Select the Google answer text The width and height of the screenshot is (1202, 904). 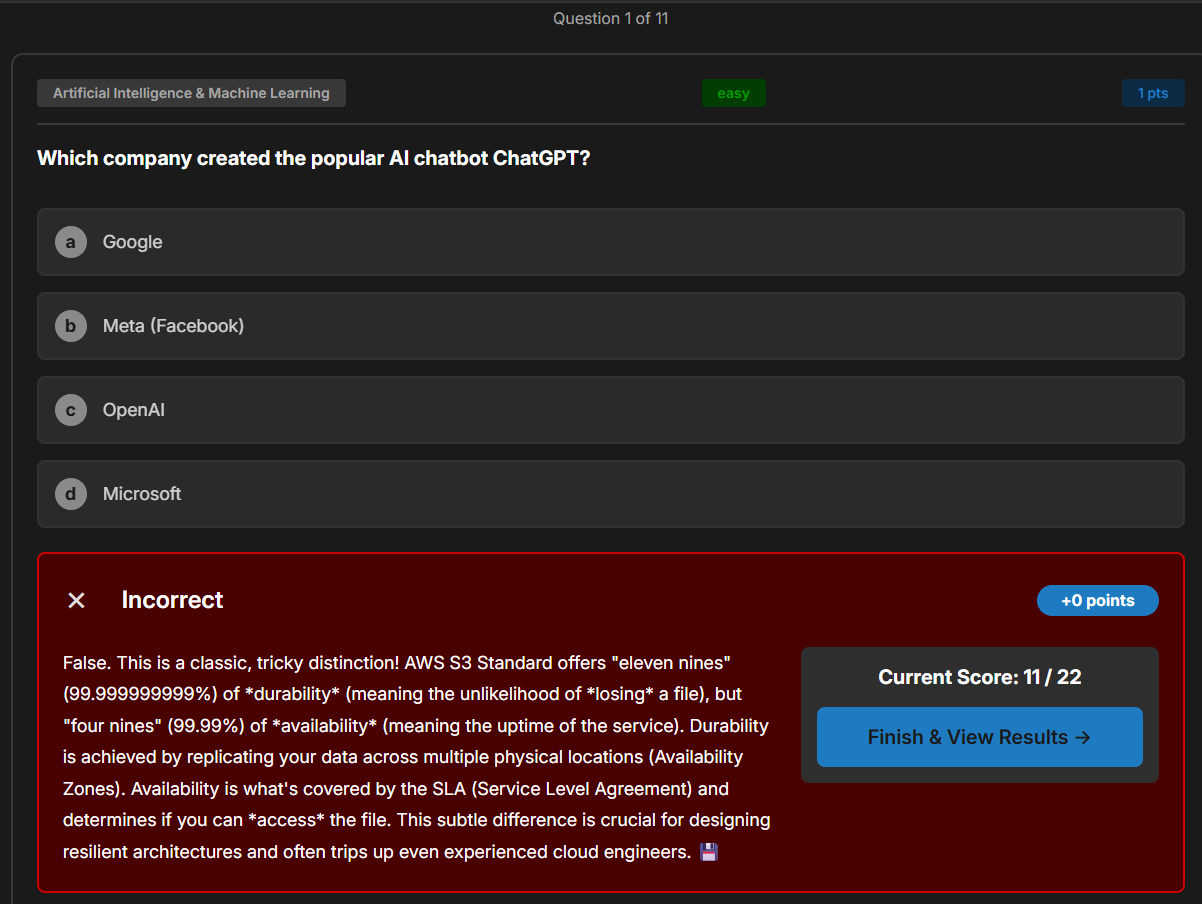pos(132,242)
